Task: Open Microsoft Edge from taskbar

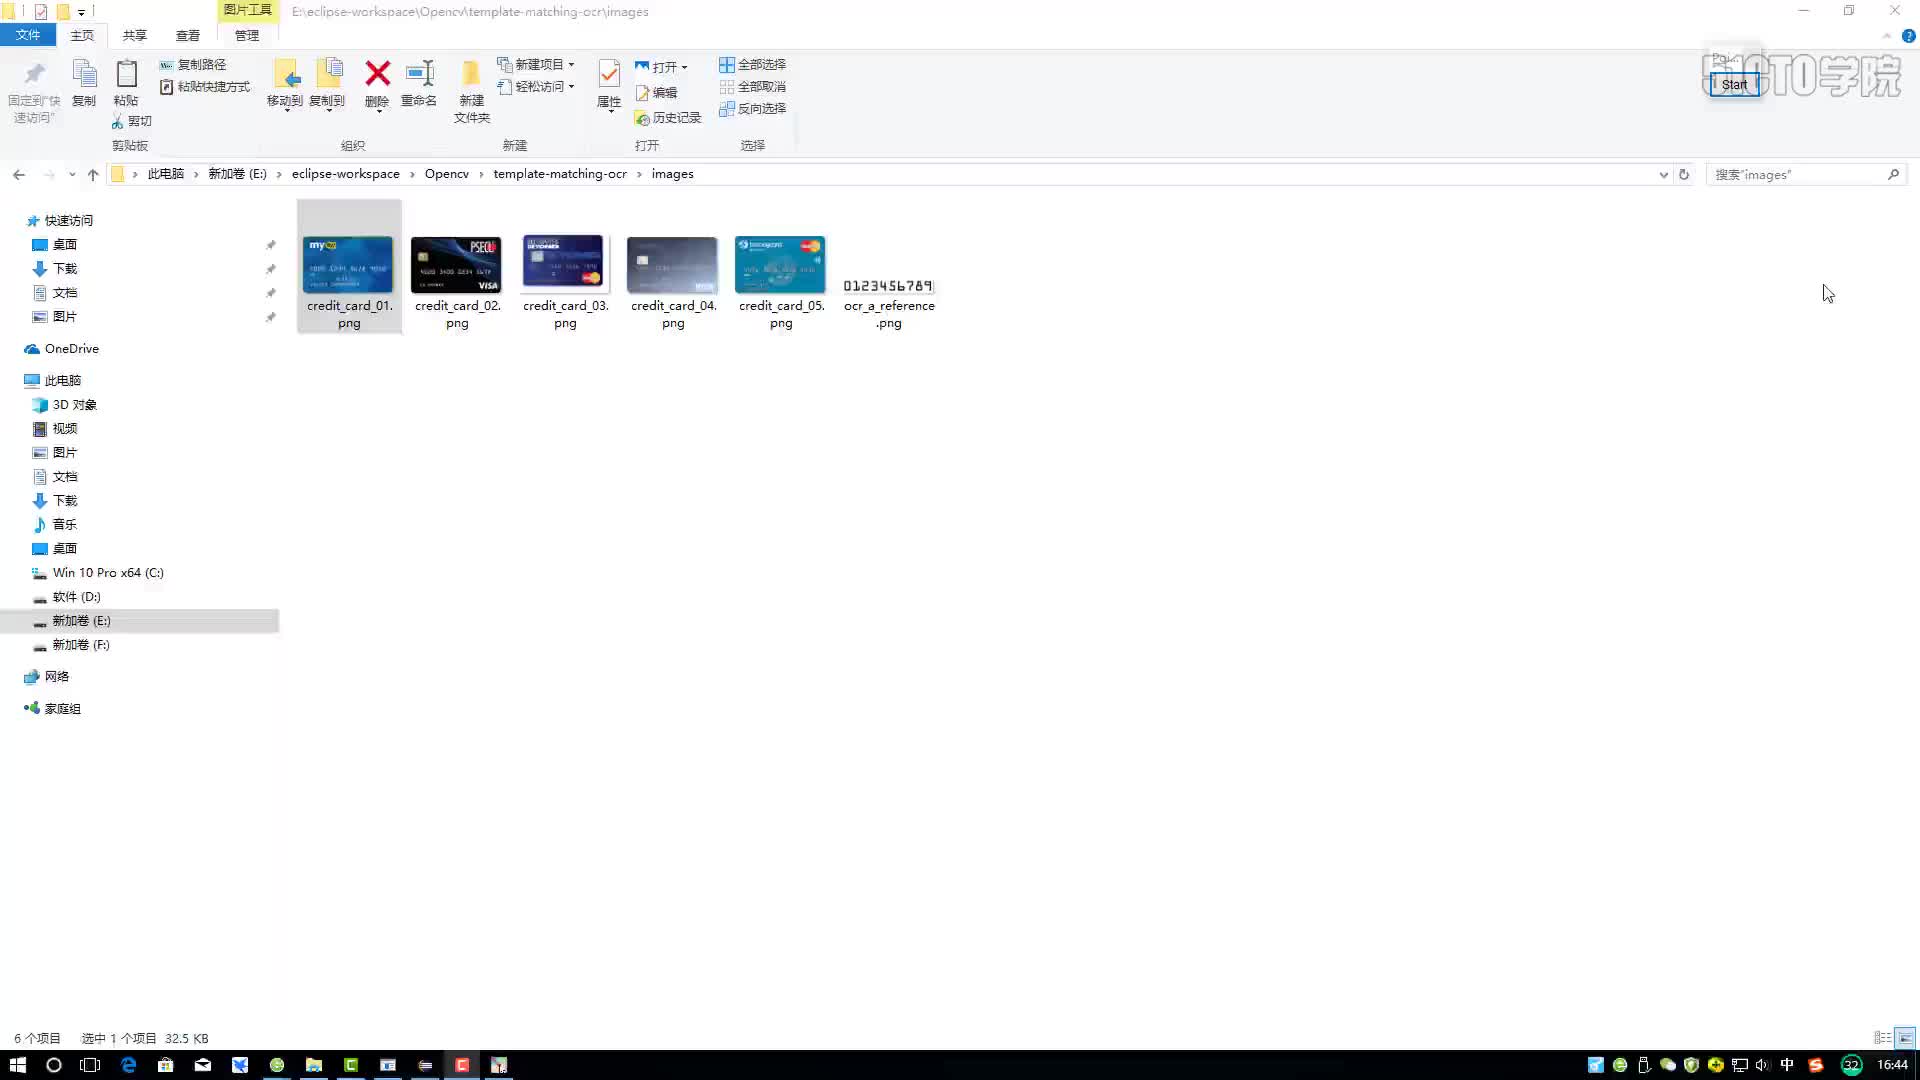Action: [129, 1065]
